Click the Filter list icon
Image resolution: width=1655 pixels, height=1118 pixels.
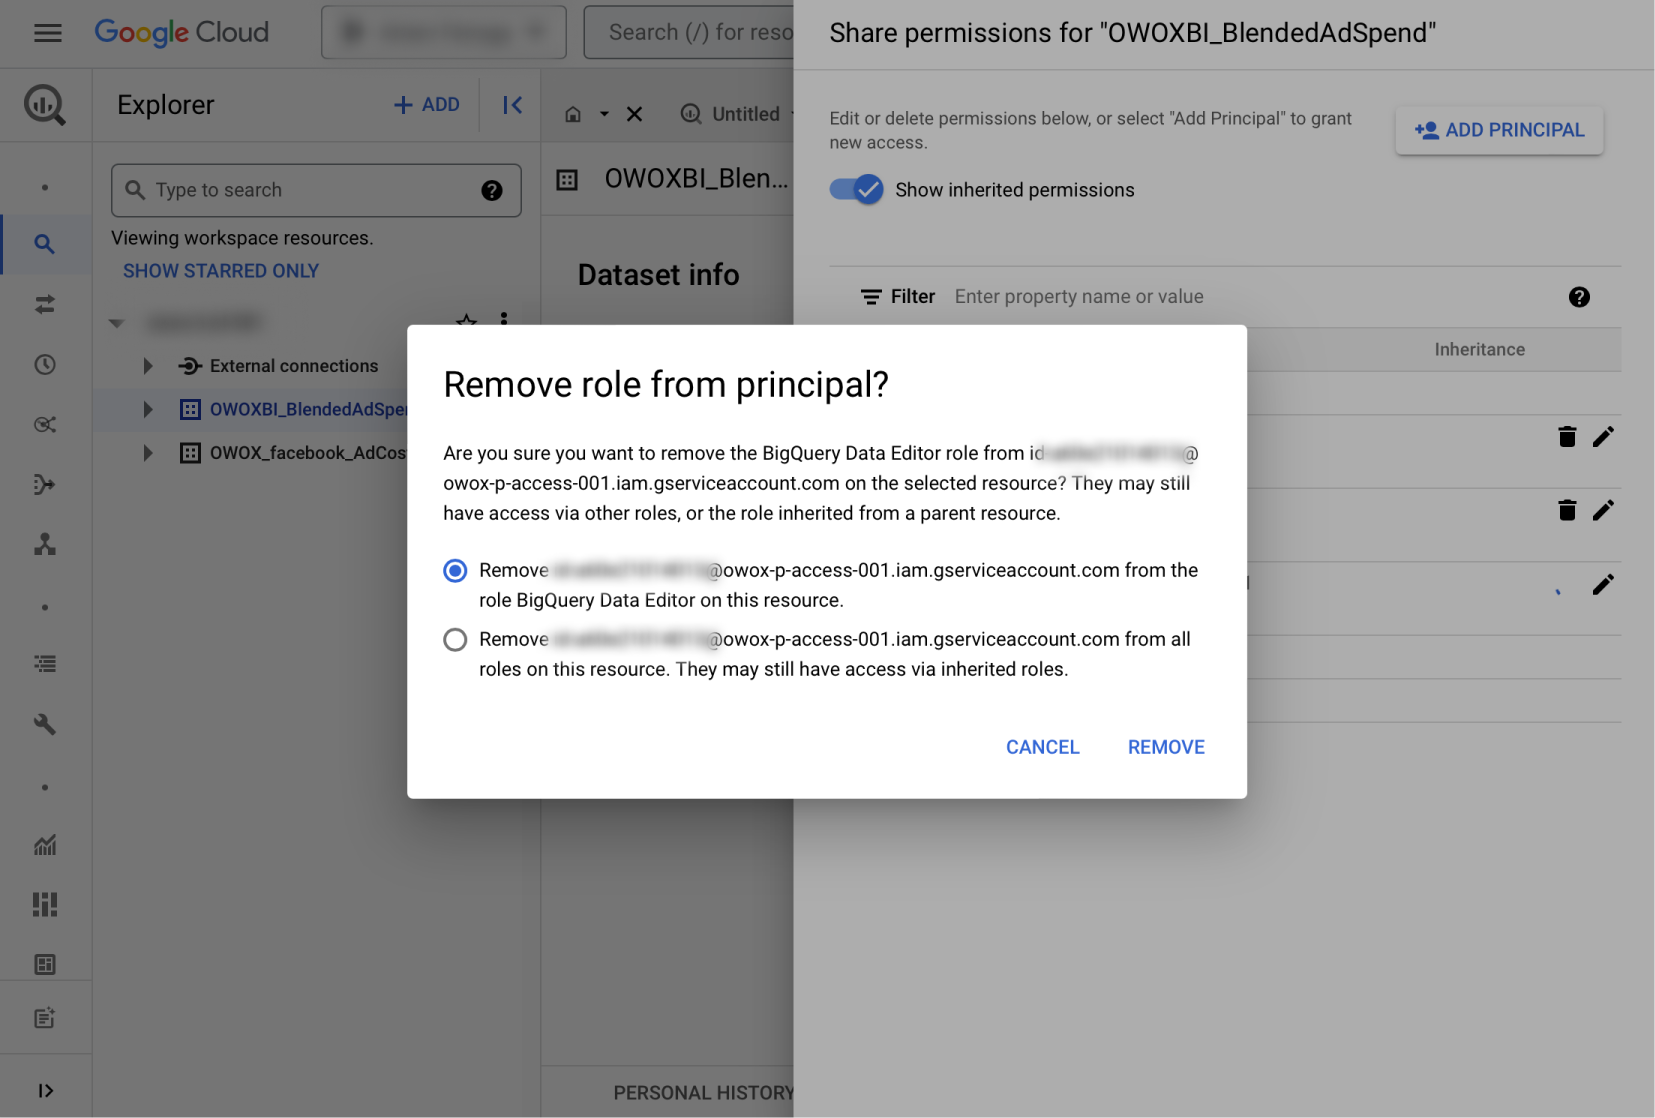click(871, 297)
